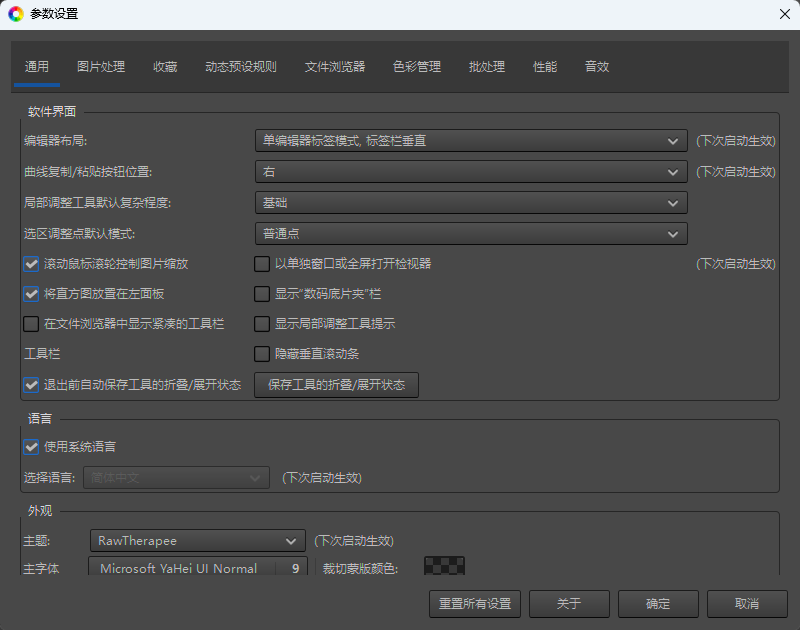Open the 音效 tab
The image size is (800, 630).
pos(597,67)
